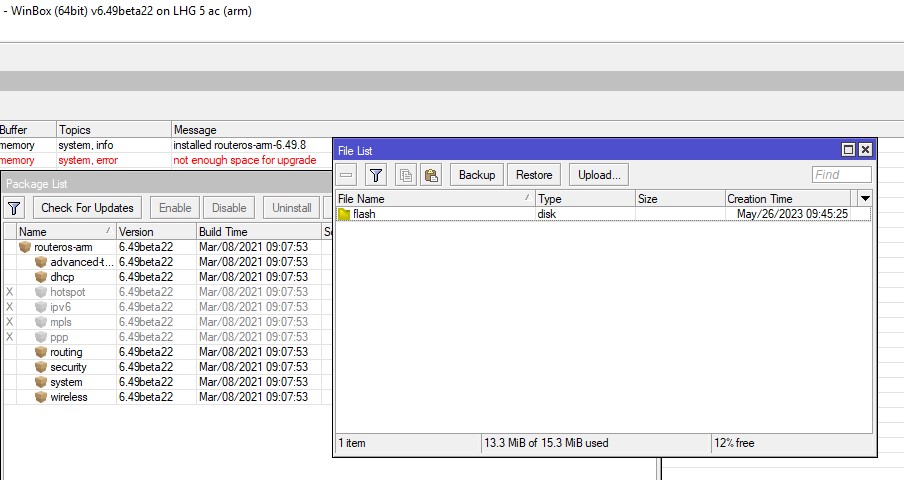The image size is (904, 480).
Task: Click the disabled ipv6 package icon
Action: click(x=41, y=307)
